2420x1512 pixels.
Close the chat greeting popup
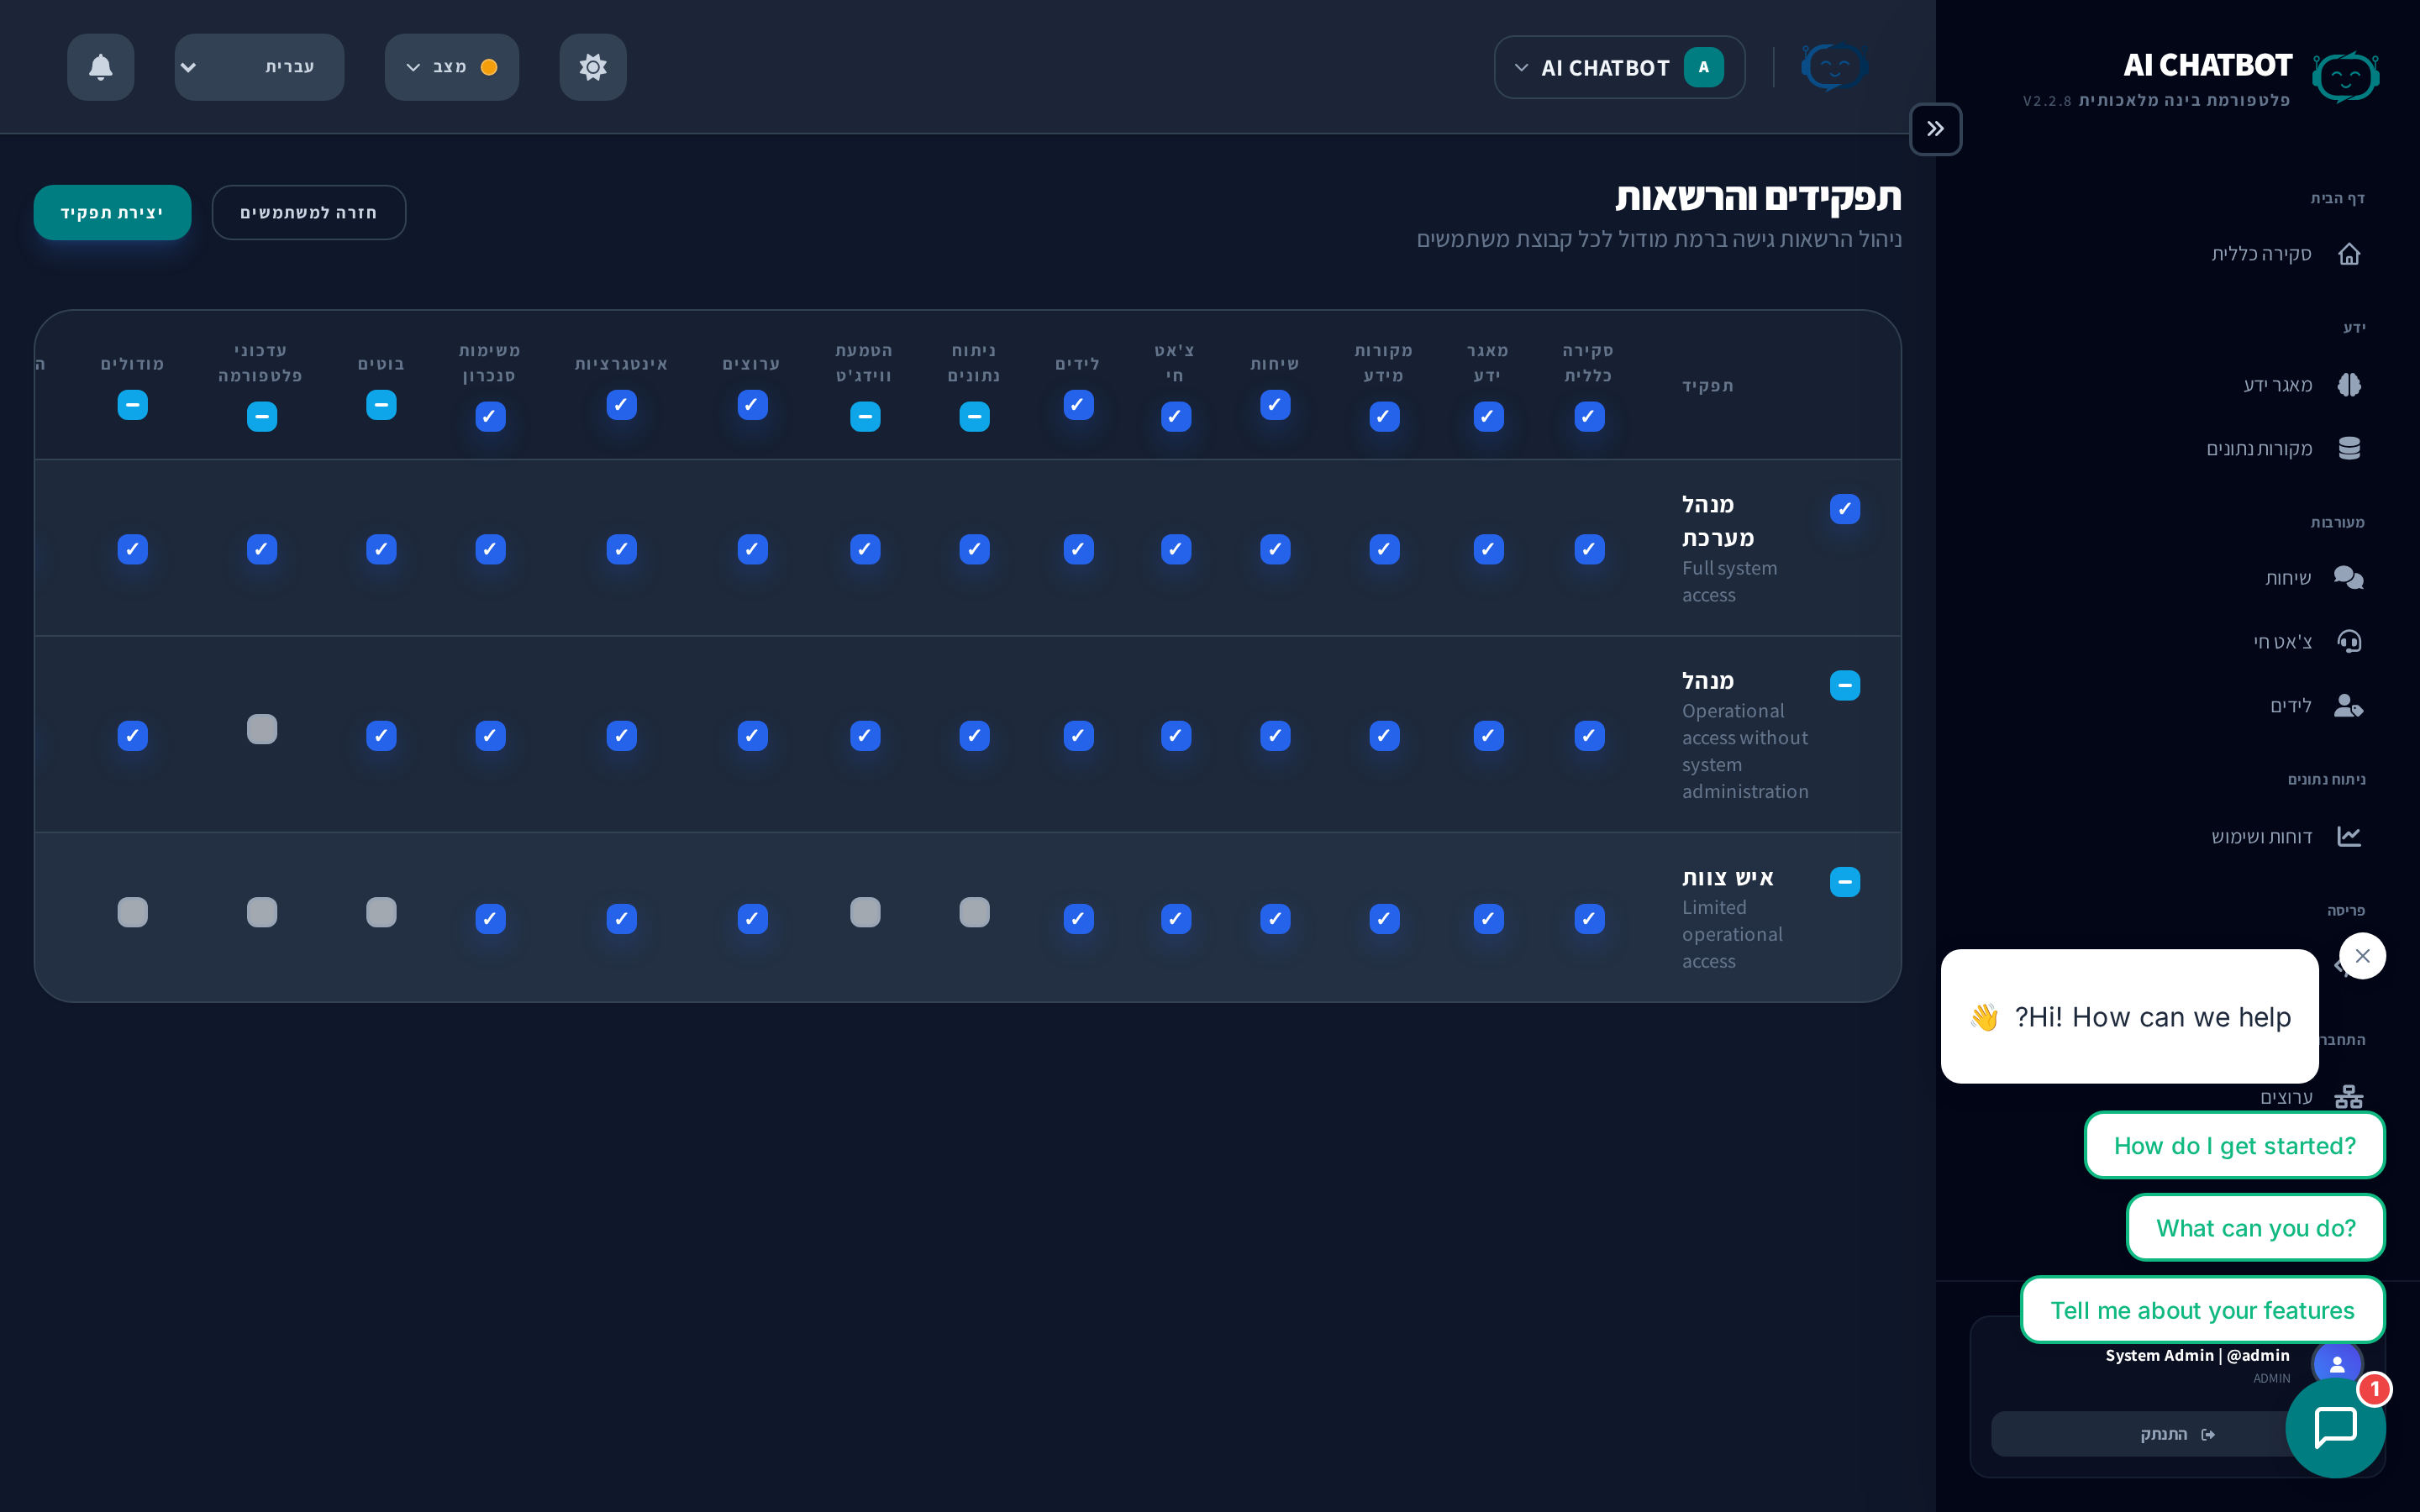2362,956
